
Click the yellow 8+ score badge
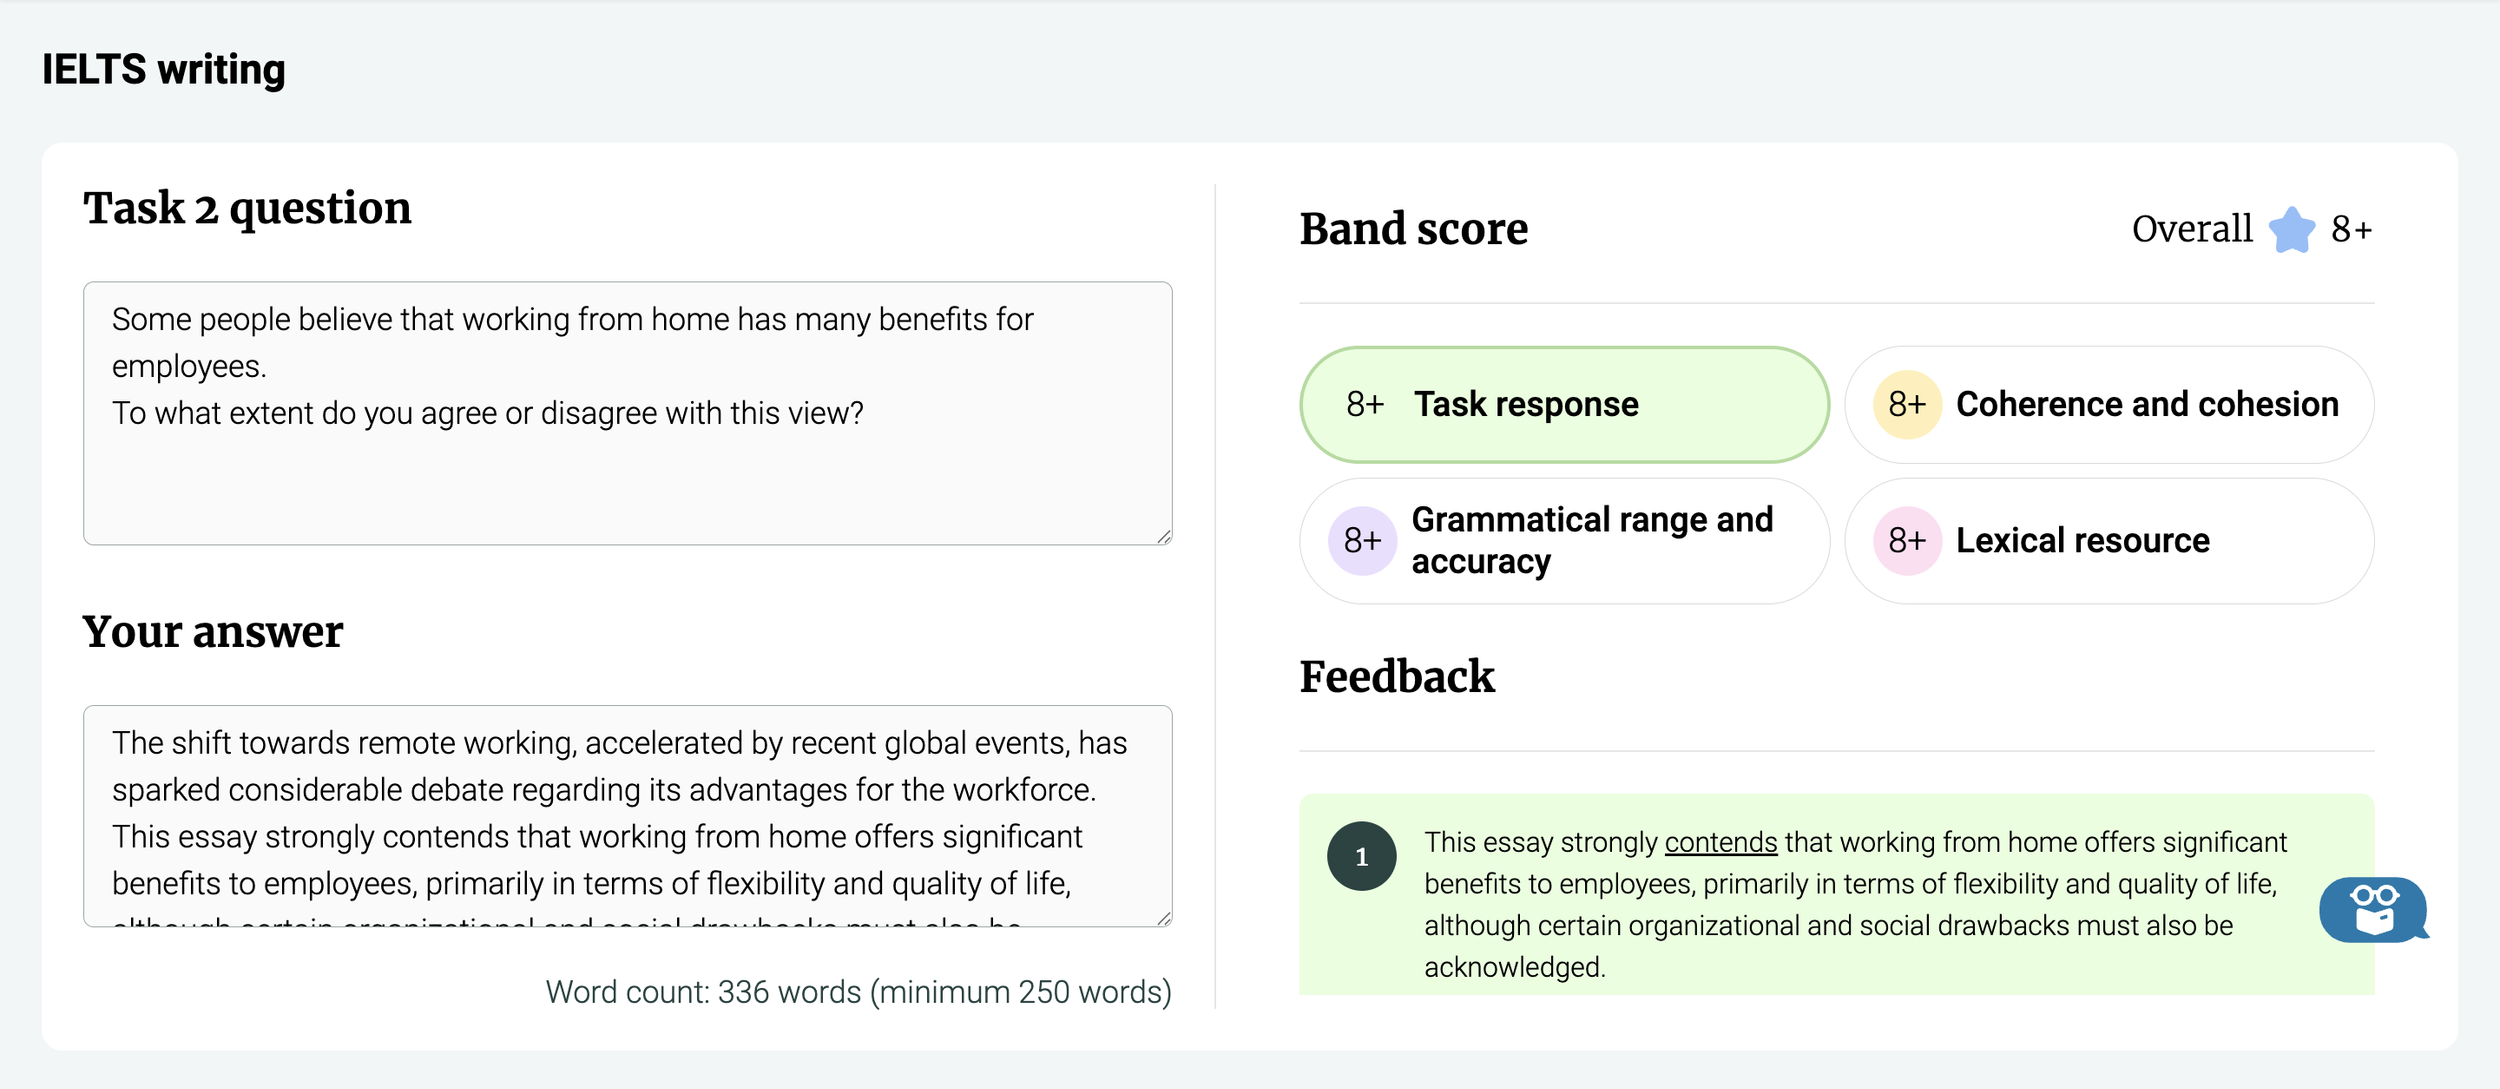tap(1907, 405)
